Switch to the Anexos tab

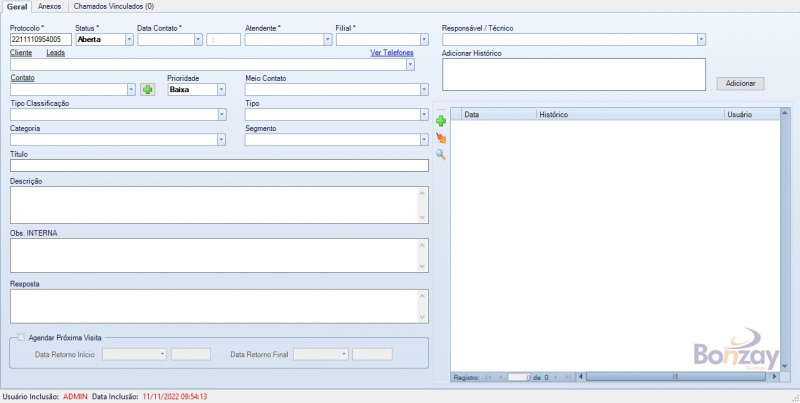pyautogui.click(x=50, y=6)
